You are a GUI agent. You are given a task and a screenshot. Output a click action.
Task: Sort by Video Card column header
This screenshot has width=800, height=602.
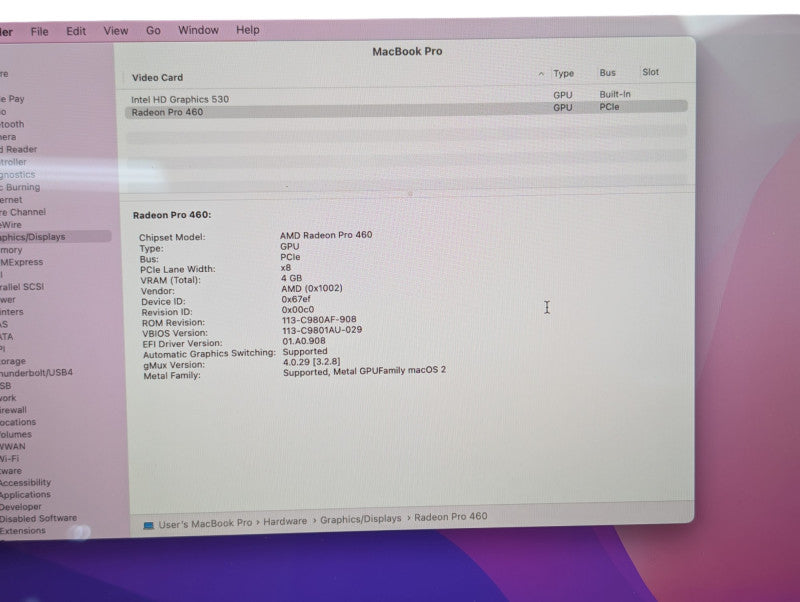(157, 78)
